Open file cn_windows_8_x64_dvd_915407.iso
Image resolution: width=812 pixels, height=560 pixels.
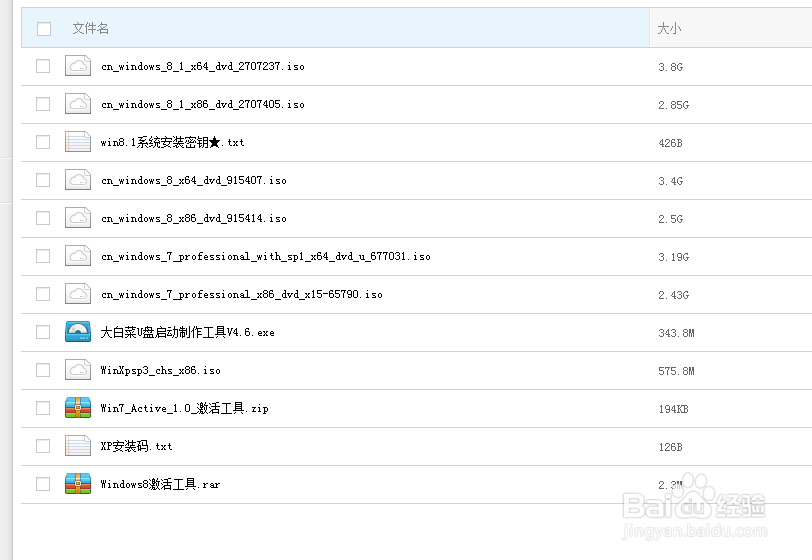pos(194,180)
